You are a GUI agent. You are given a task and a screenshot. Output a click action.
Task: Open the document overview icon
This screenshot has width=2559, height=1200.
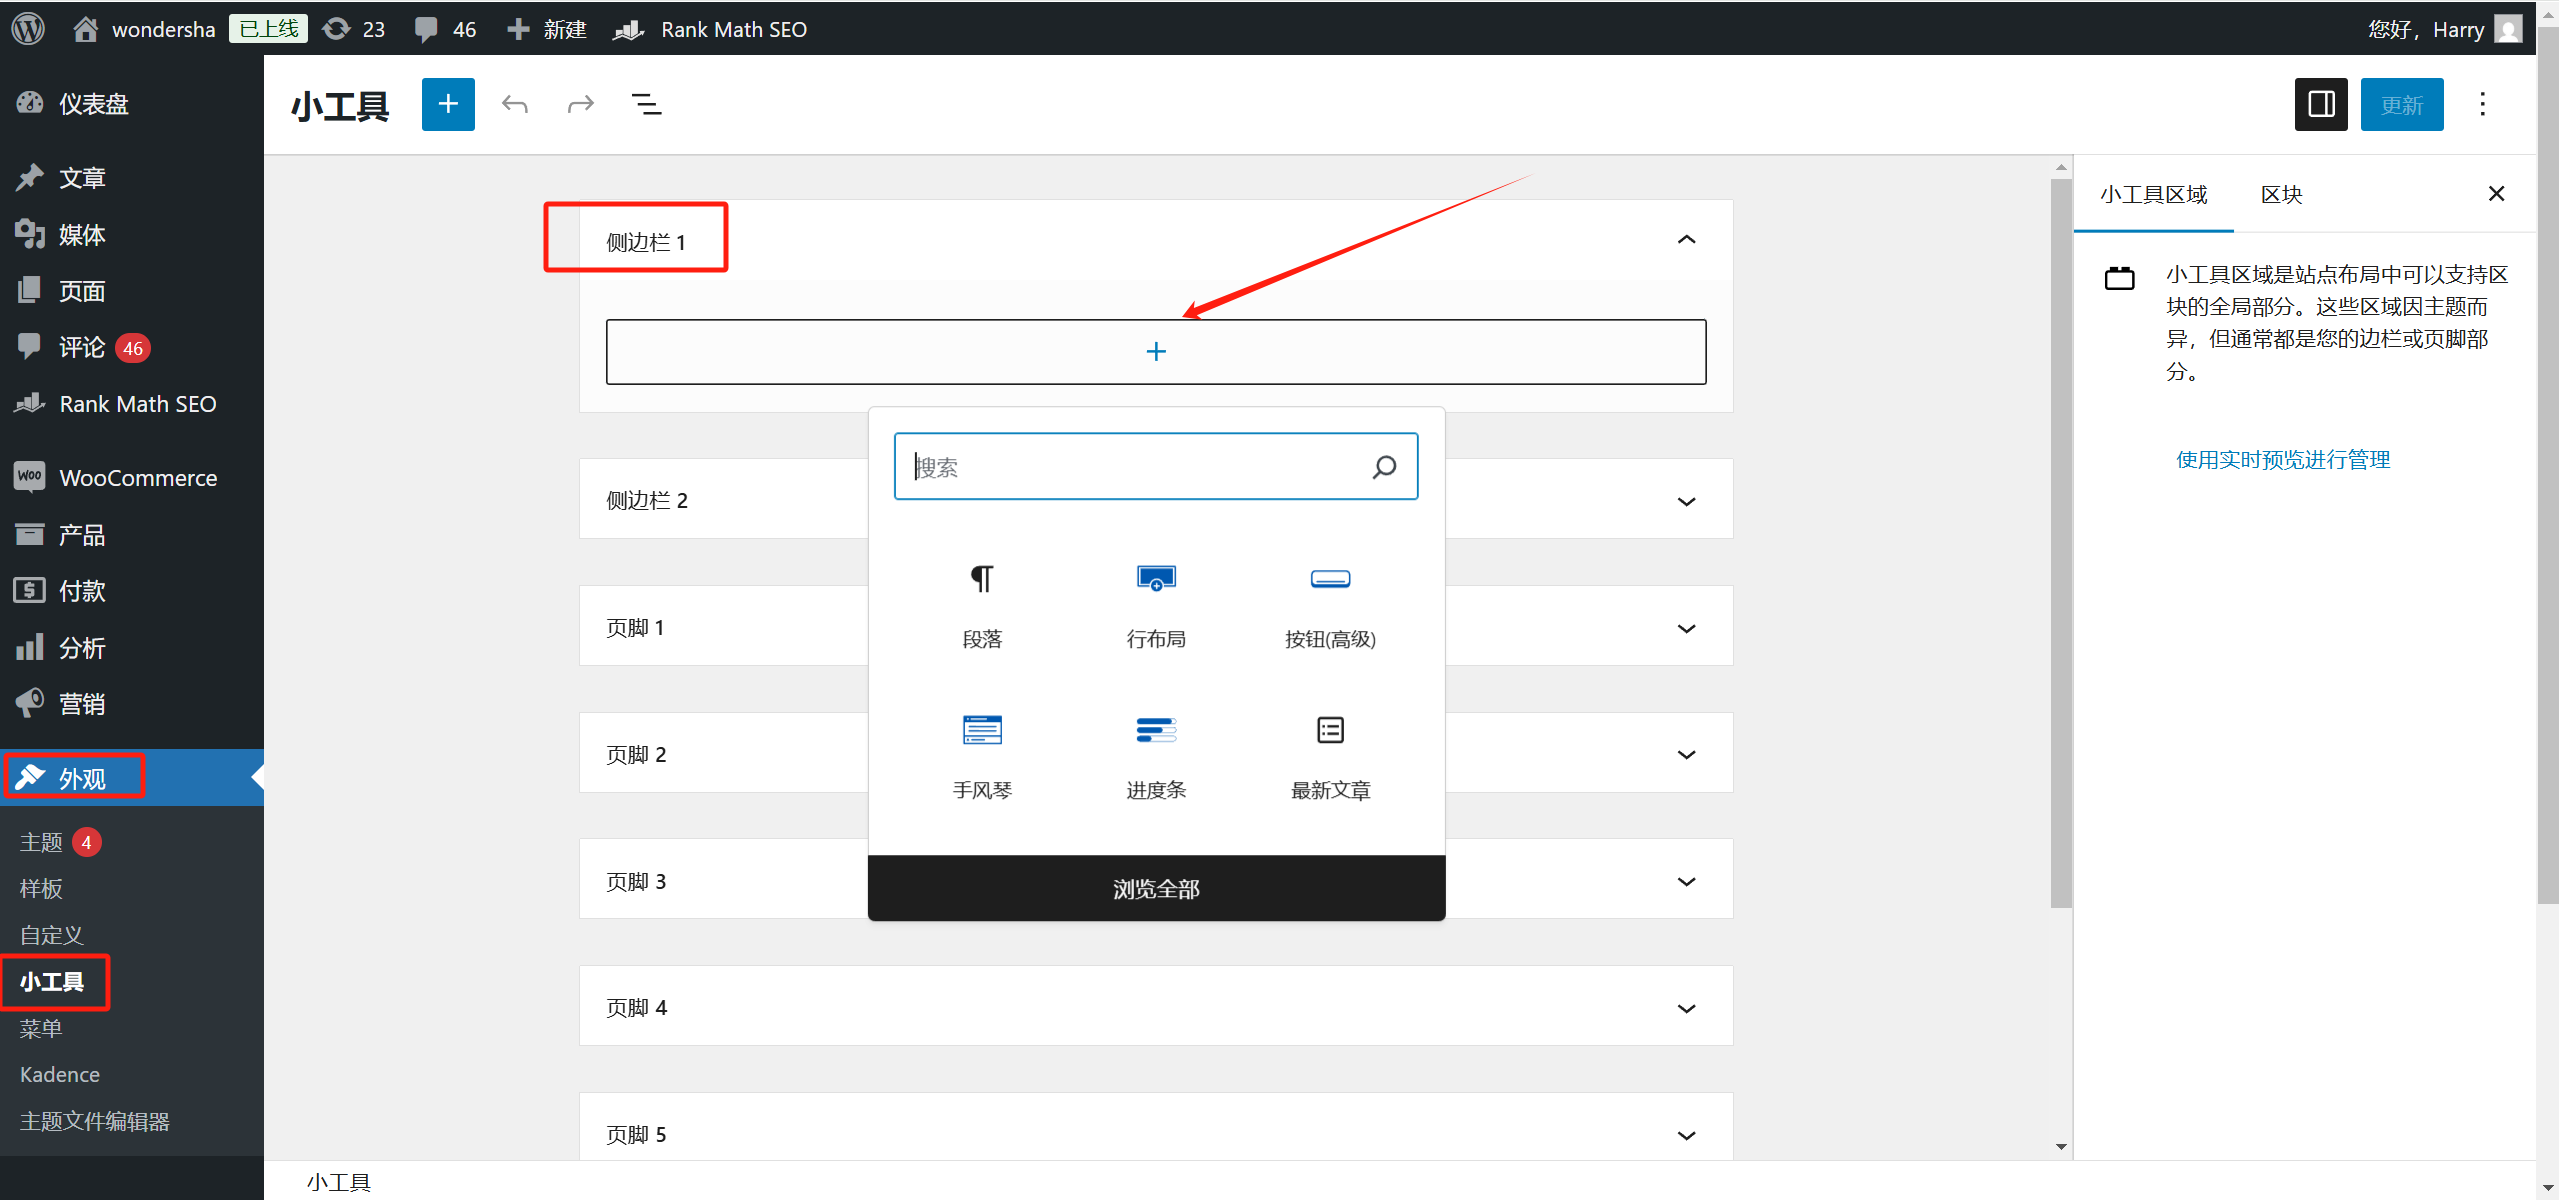(646, 103)
